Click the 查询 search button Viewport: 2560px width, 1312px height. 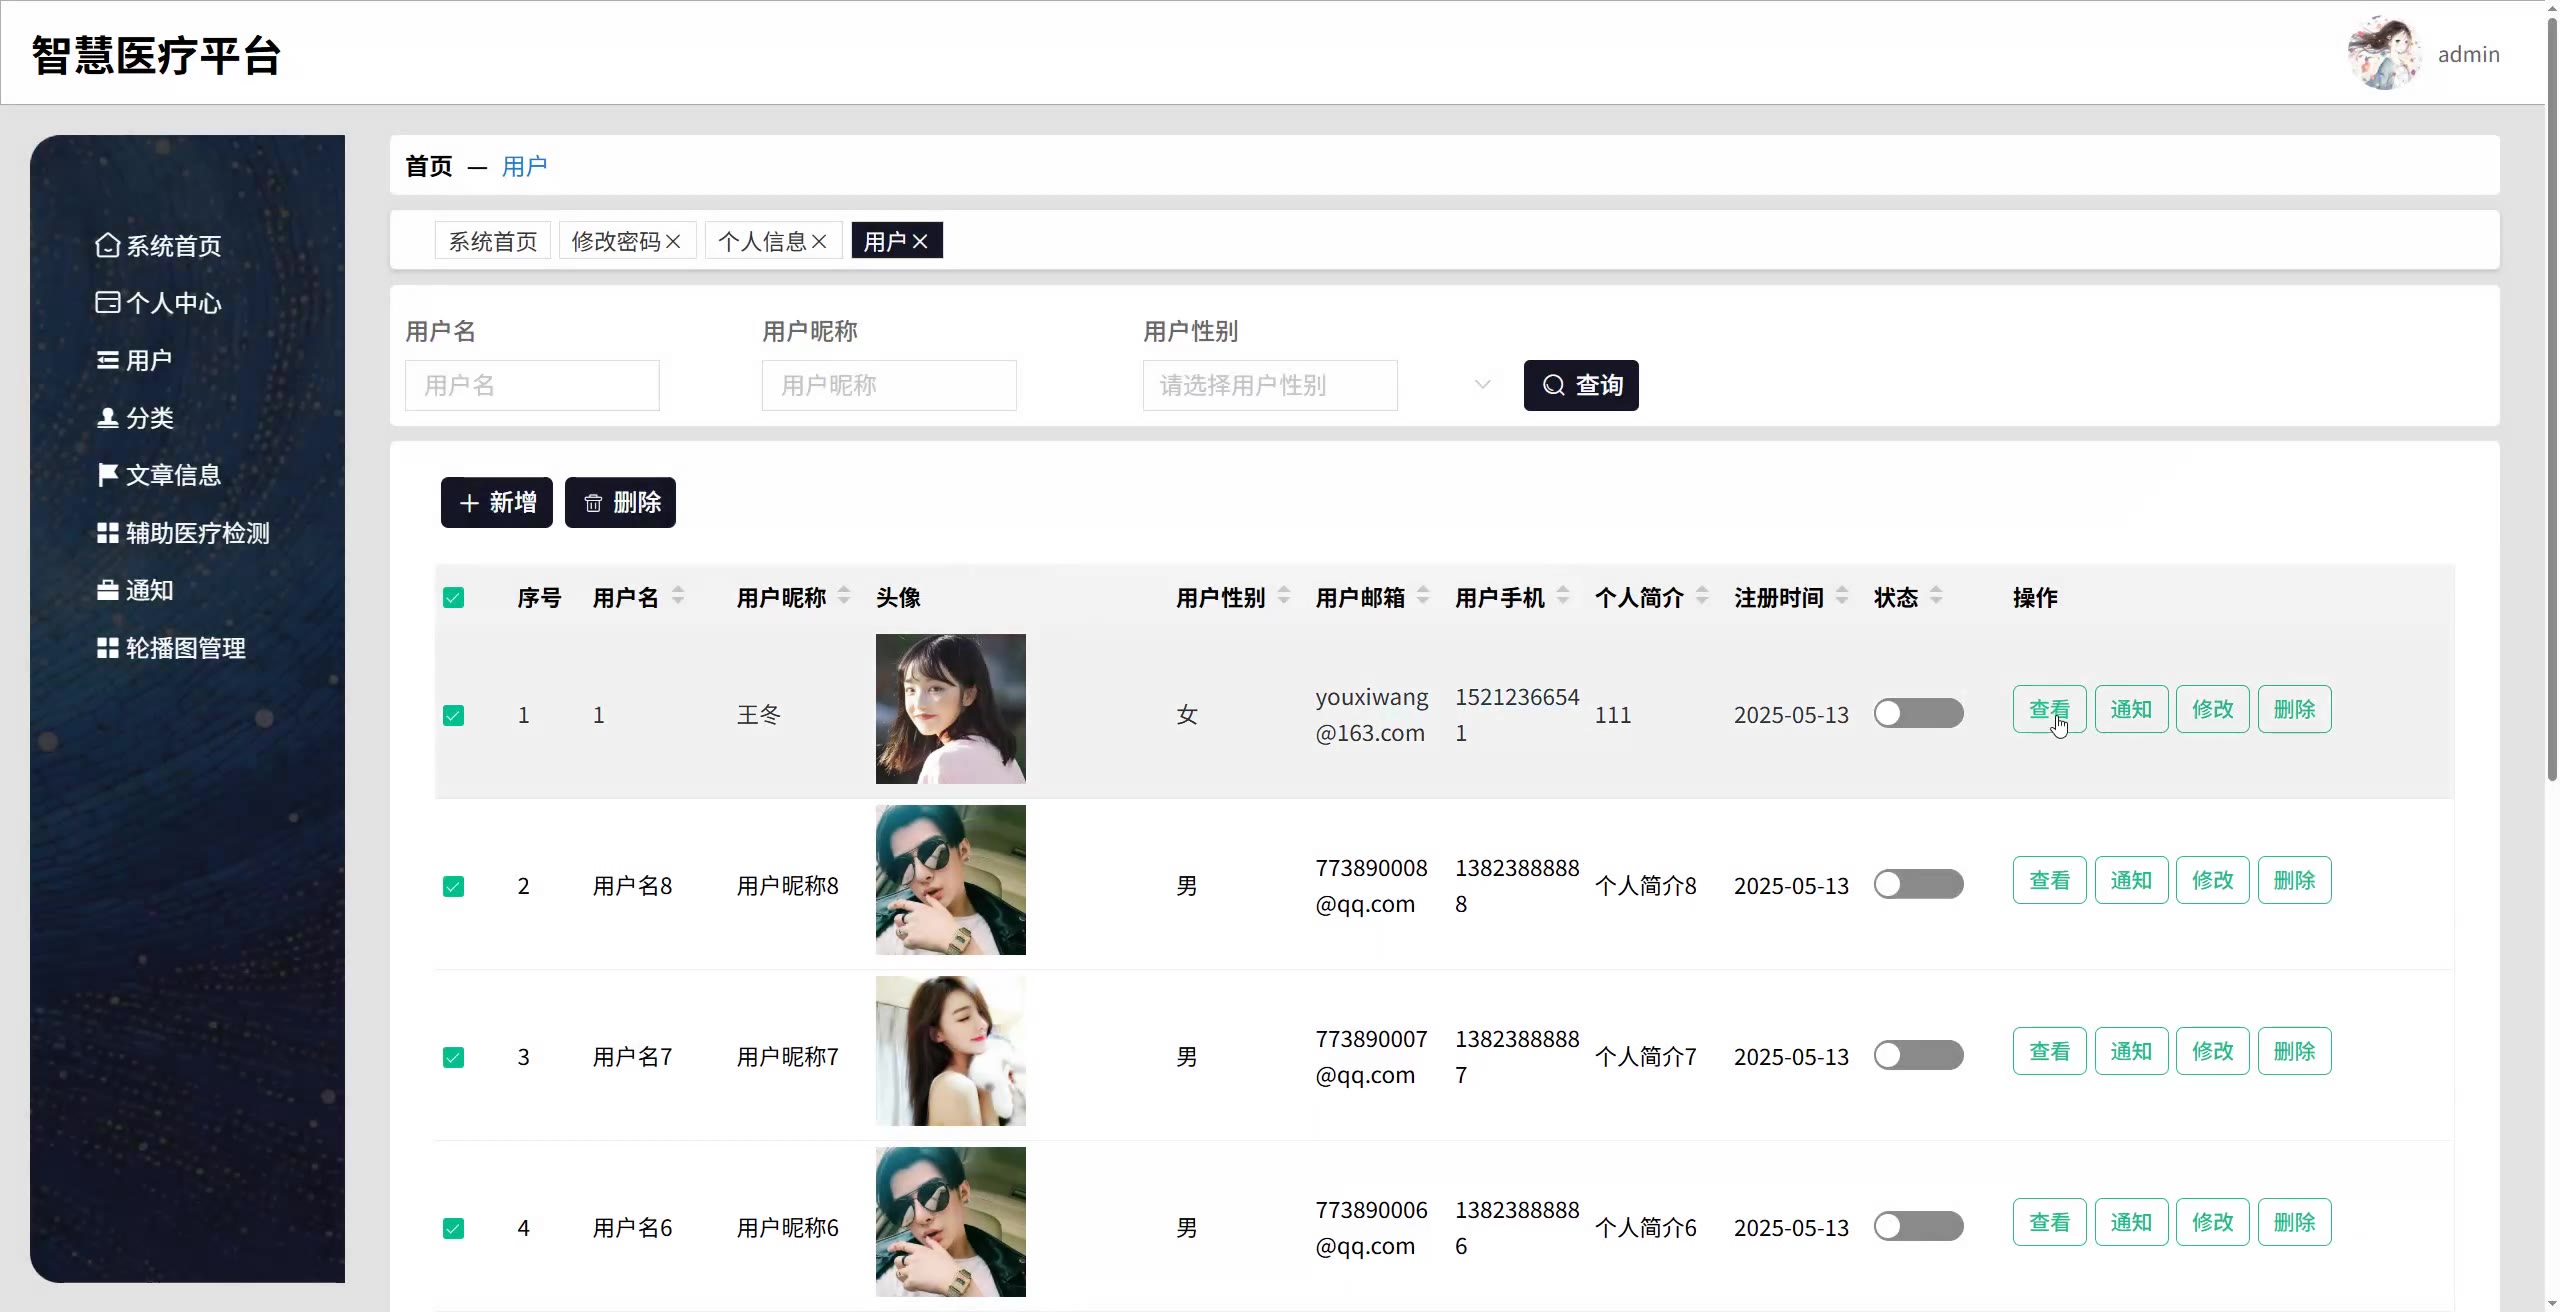pos(1580,385)
